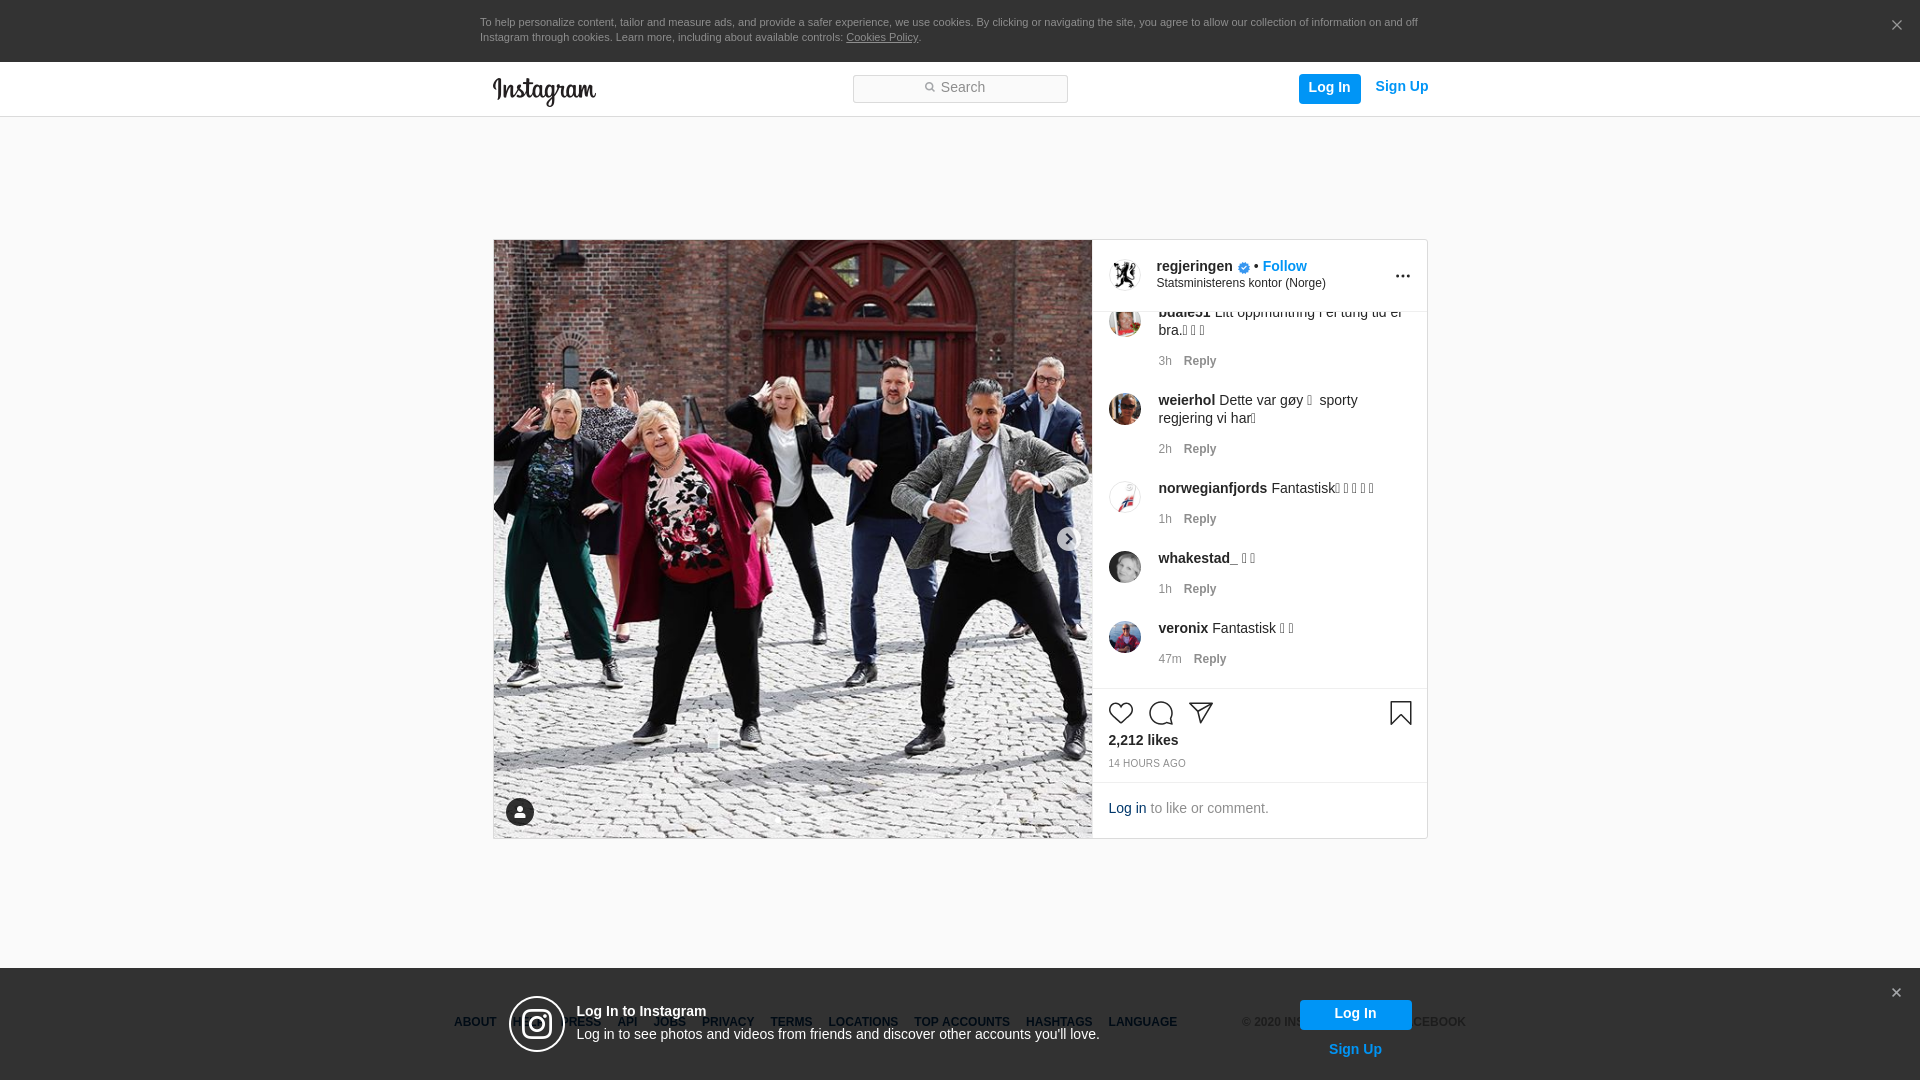Click the comment bubble icon
The width and height of the screenshot is (1920, 1080).
[x=1160, y=713]
